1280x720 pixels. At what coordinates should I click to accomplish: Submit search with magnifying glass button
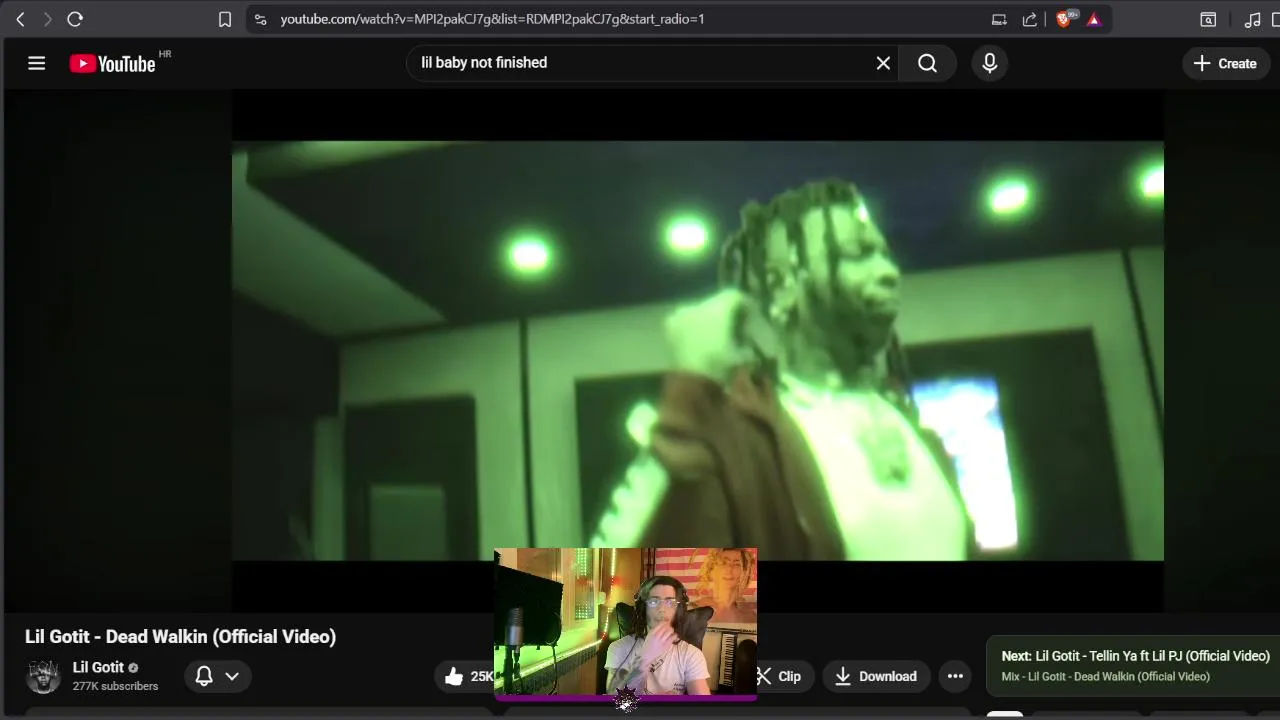pyautogui.click(x=927, y=63)
